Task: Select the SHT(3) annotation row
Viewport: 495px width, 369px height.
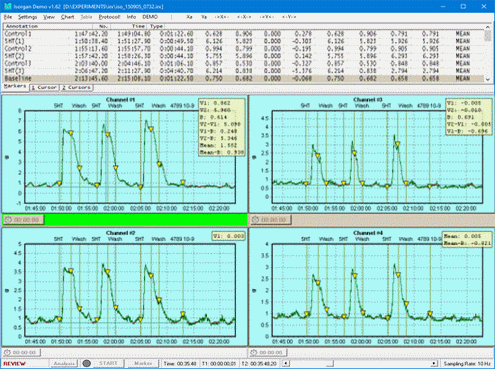Action: point(244,71)
